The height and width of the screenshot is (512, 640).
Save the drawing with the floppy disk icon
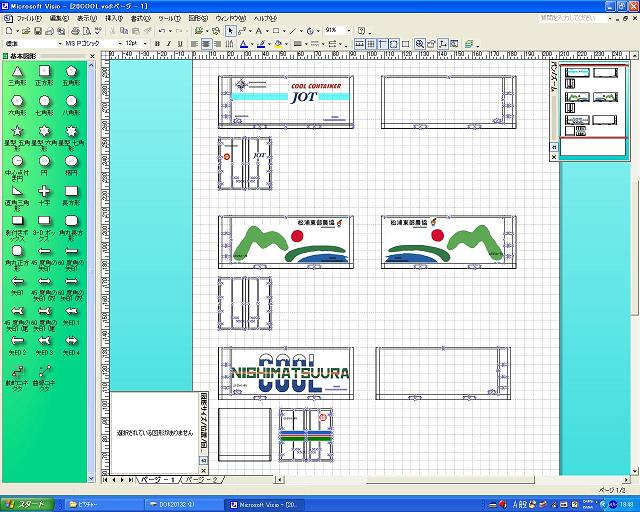click(38, 31)
